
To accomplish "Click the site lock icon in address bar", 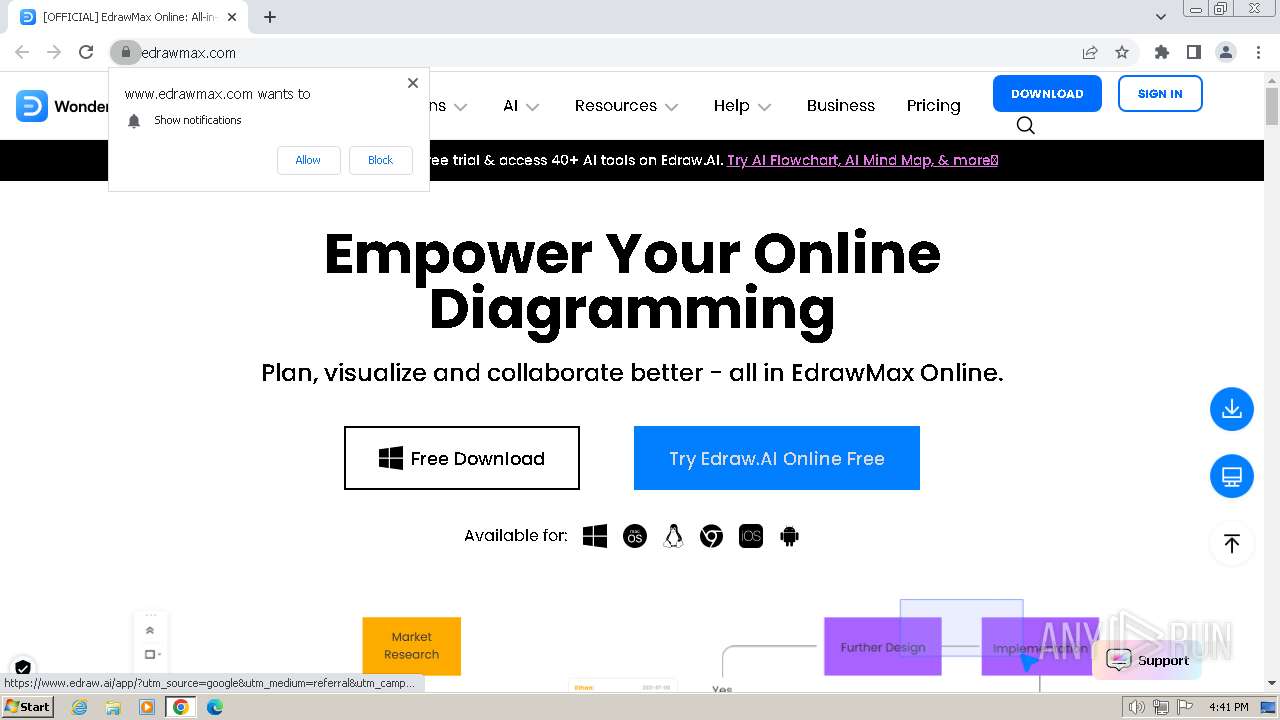I will (125, 52).
